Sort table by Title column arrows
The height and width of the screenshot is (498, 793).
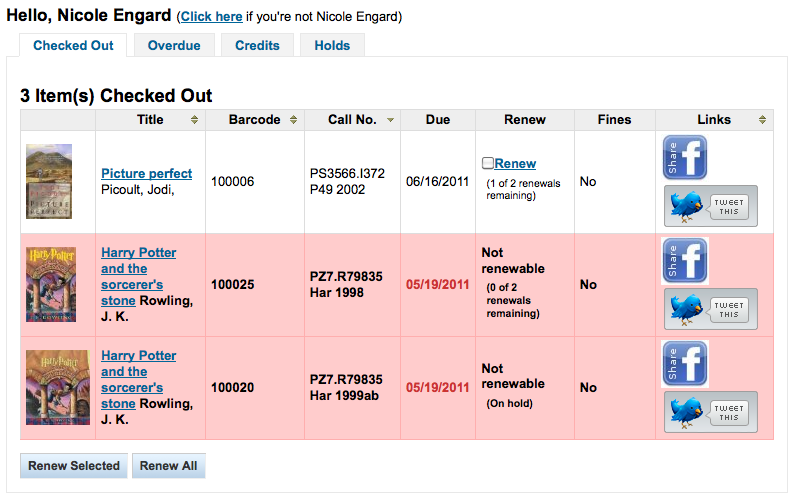coord(194,120)
